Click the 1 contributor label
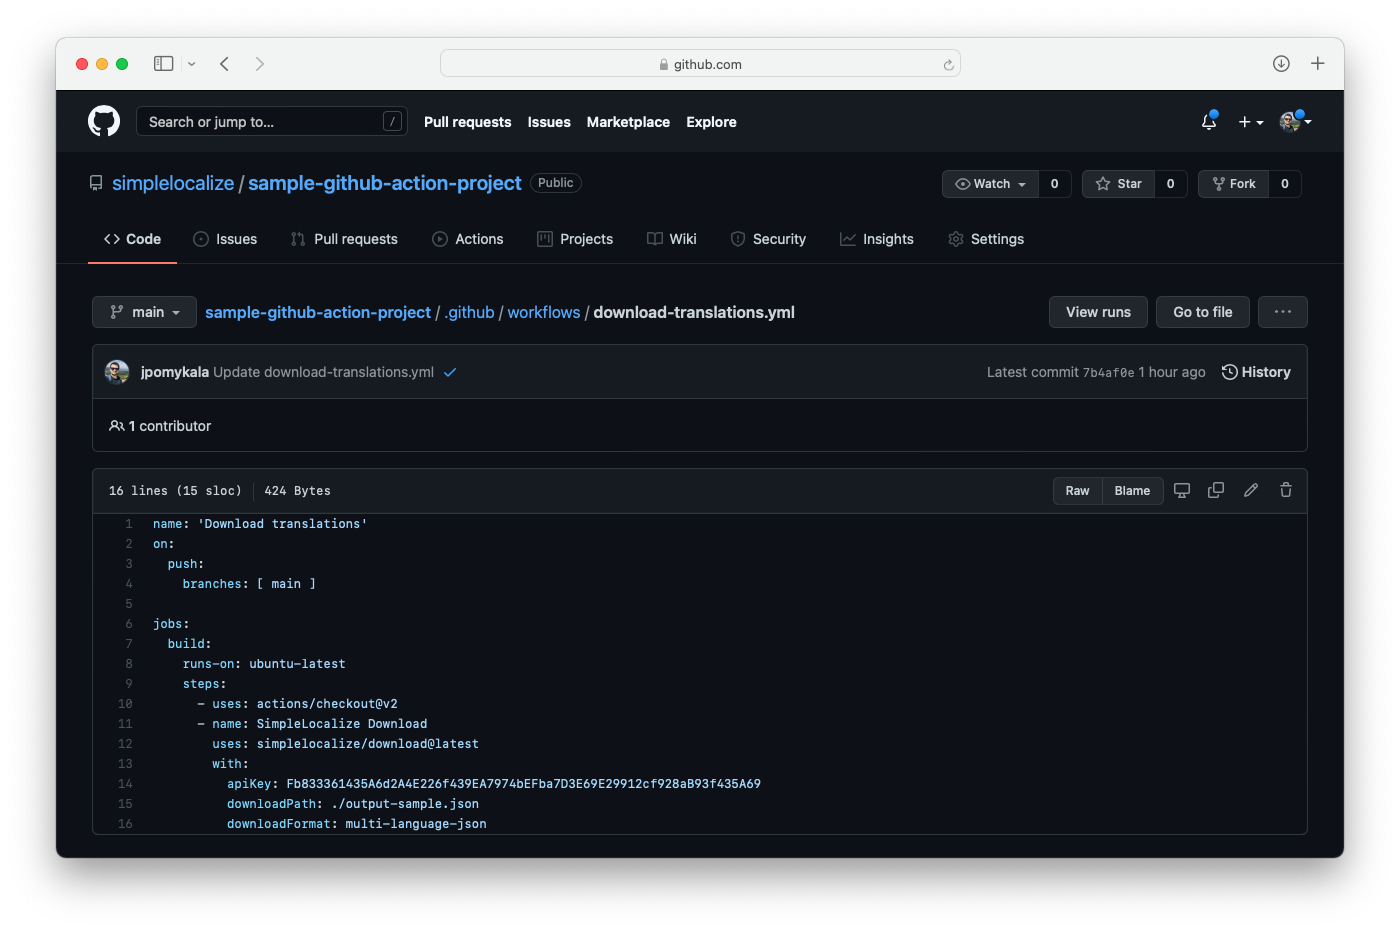1400x932 pixels. pyautogui.click(x=160, y=426)
